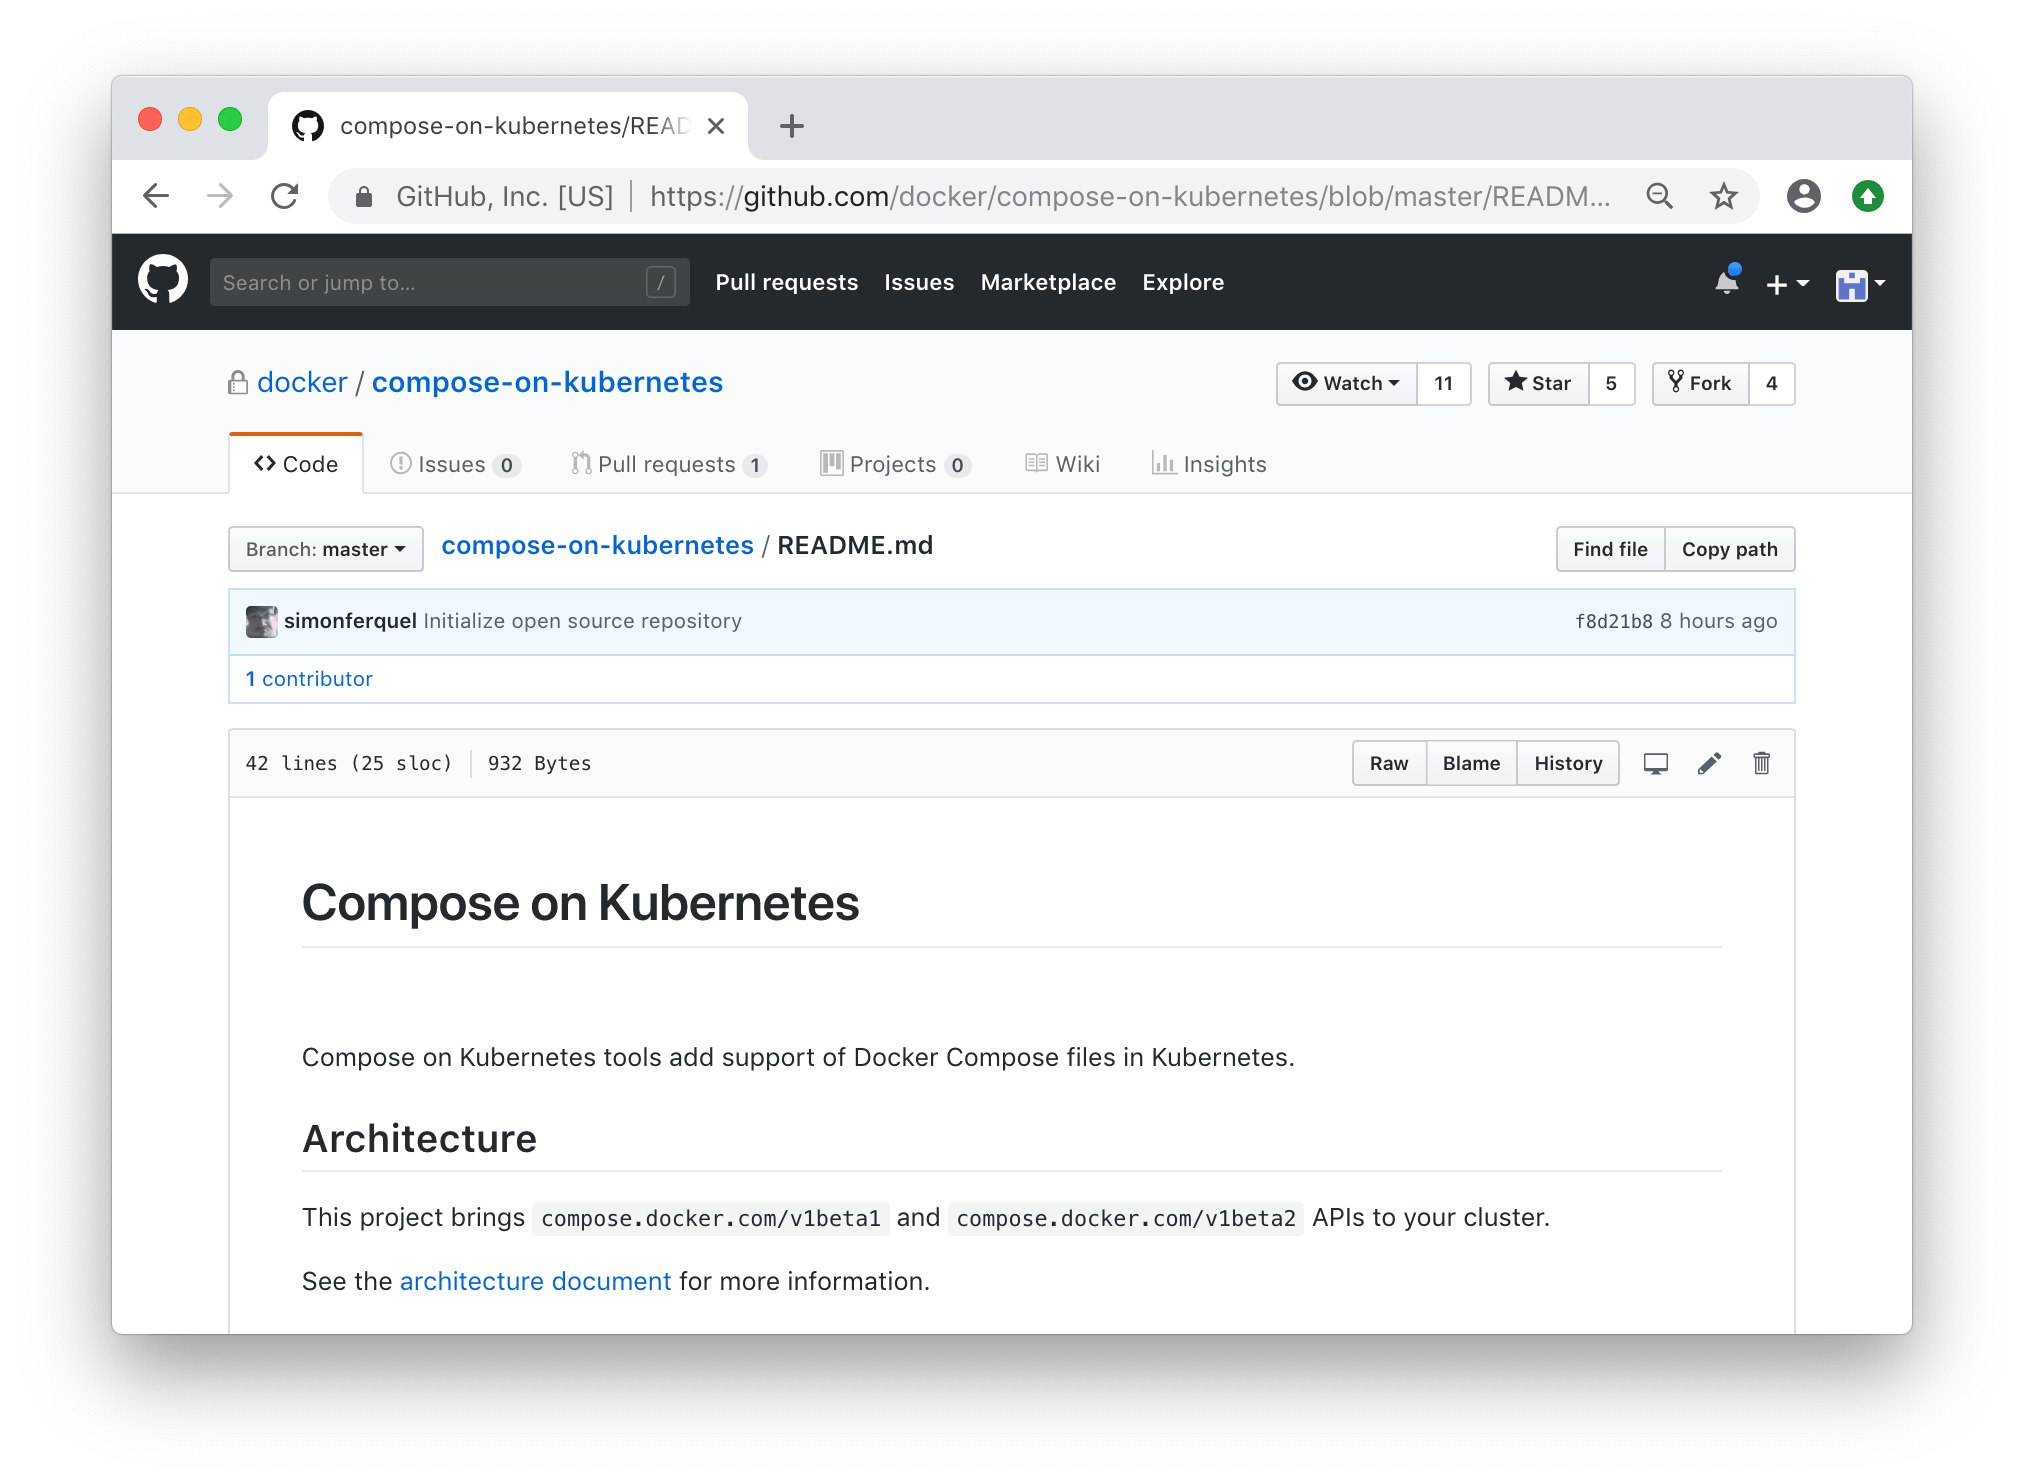This screenshot has height=1482, width=2024.
Task: Expand the plus create-new menu in header
Action: point(1787,284)
